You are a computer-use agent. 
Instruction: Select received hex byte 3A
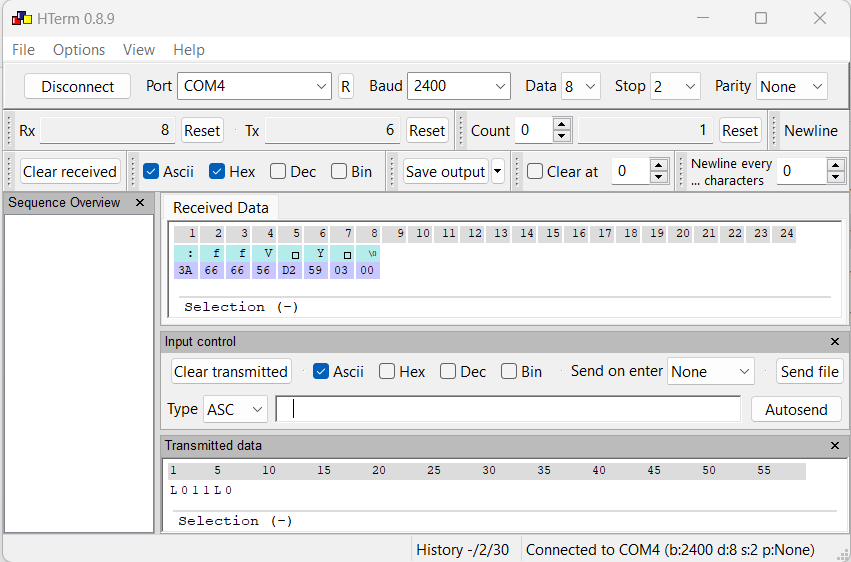tap(186, 270)
